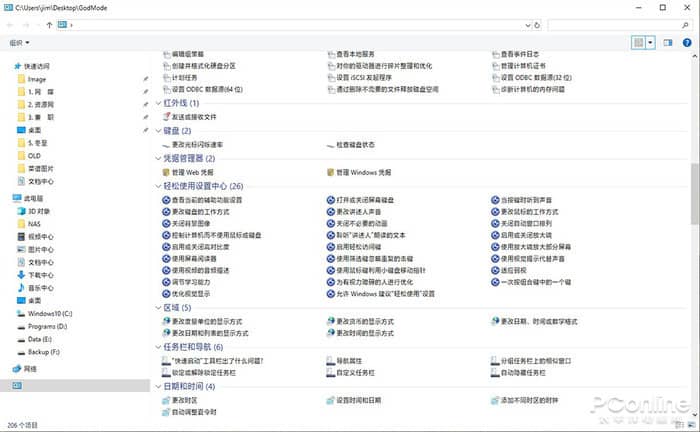Open the 组织 organize menu
Image resolution: width=700 pixels, height=432 pixels.
19,43
